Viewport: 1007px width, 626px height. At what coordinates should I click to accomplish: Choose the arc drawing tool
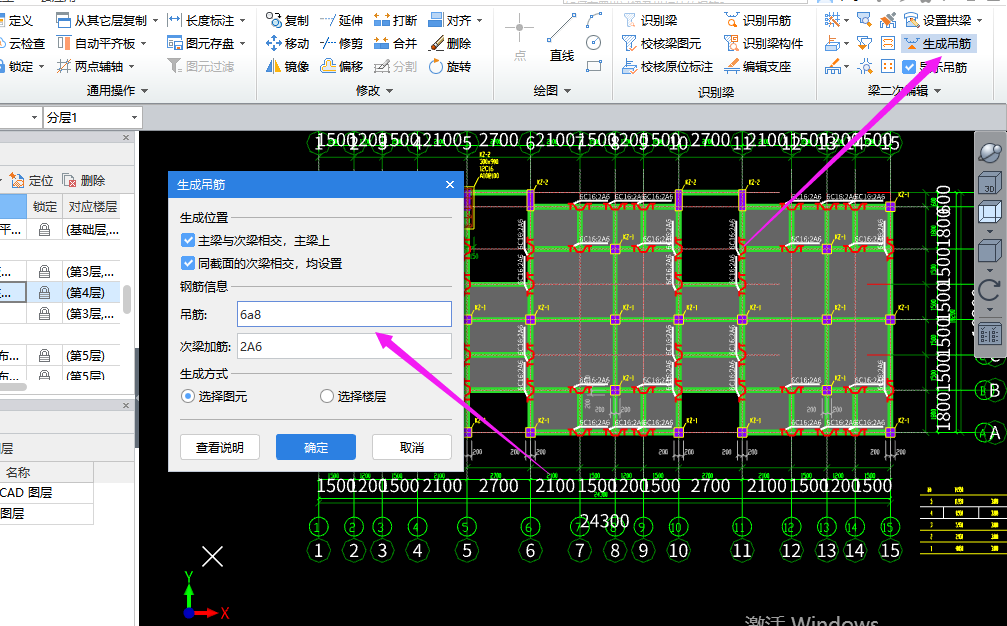click(594, 20)
